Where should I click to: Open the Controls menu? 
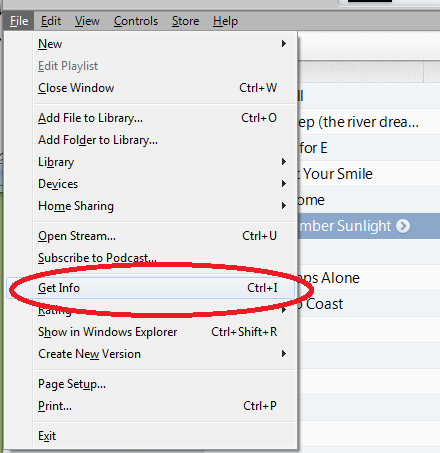[136, 21]
